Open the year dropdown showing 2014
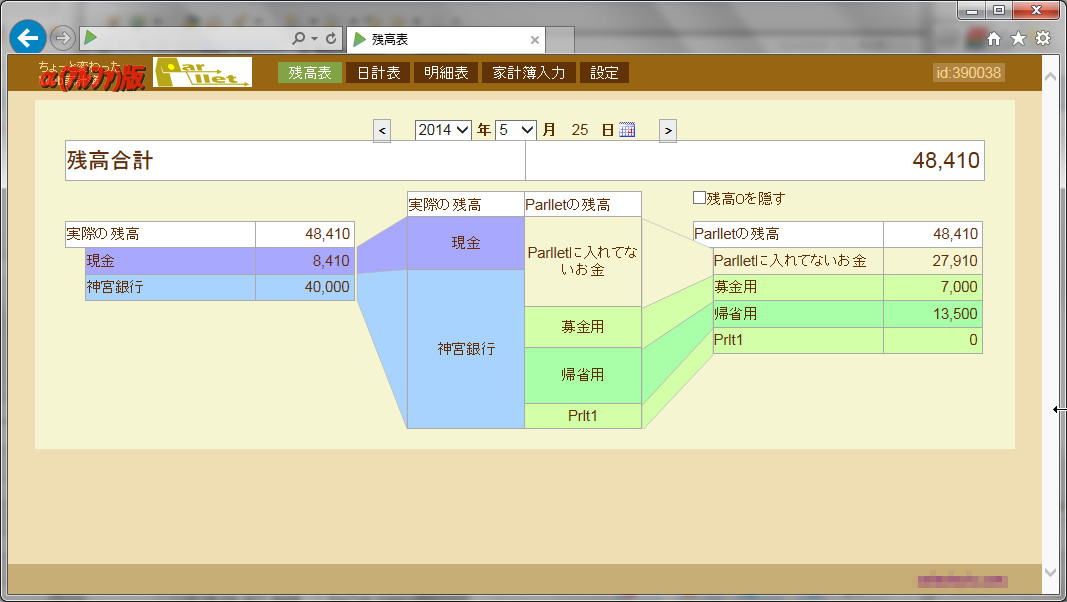 click(442, 129)
